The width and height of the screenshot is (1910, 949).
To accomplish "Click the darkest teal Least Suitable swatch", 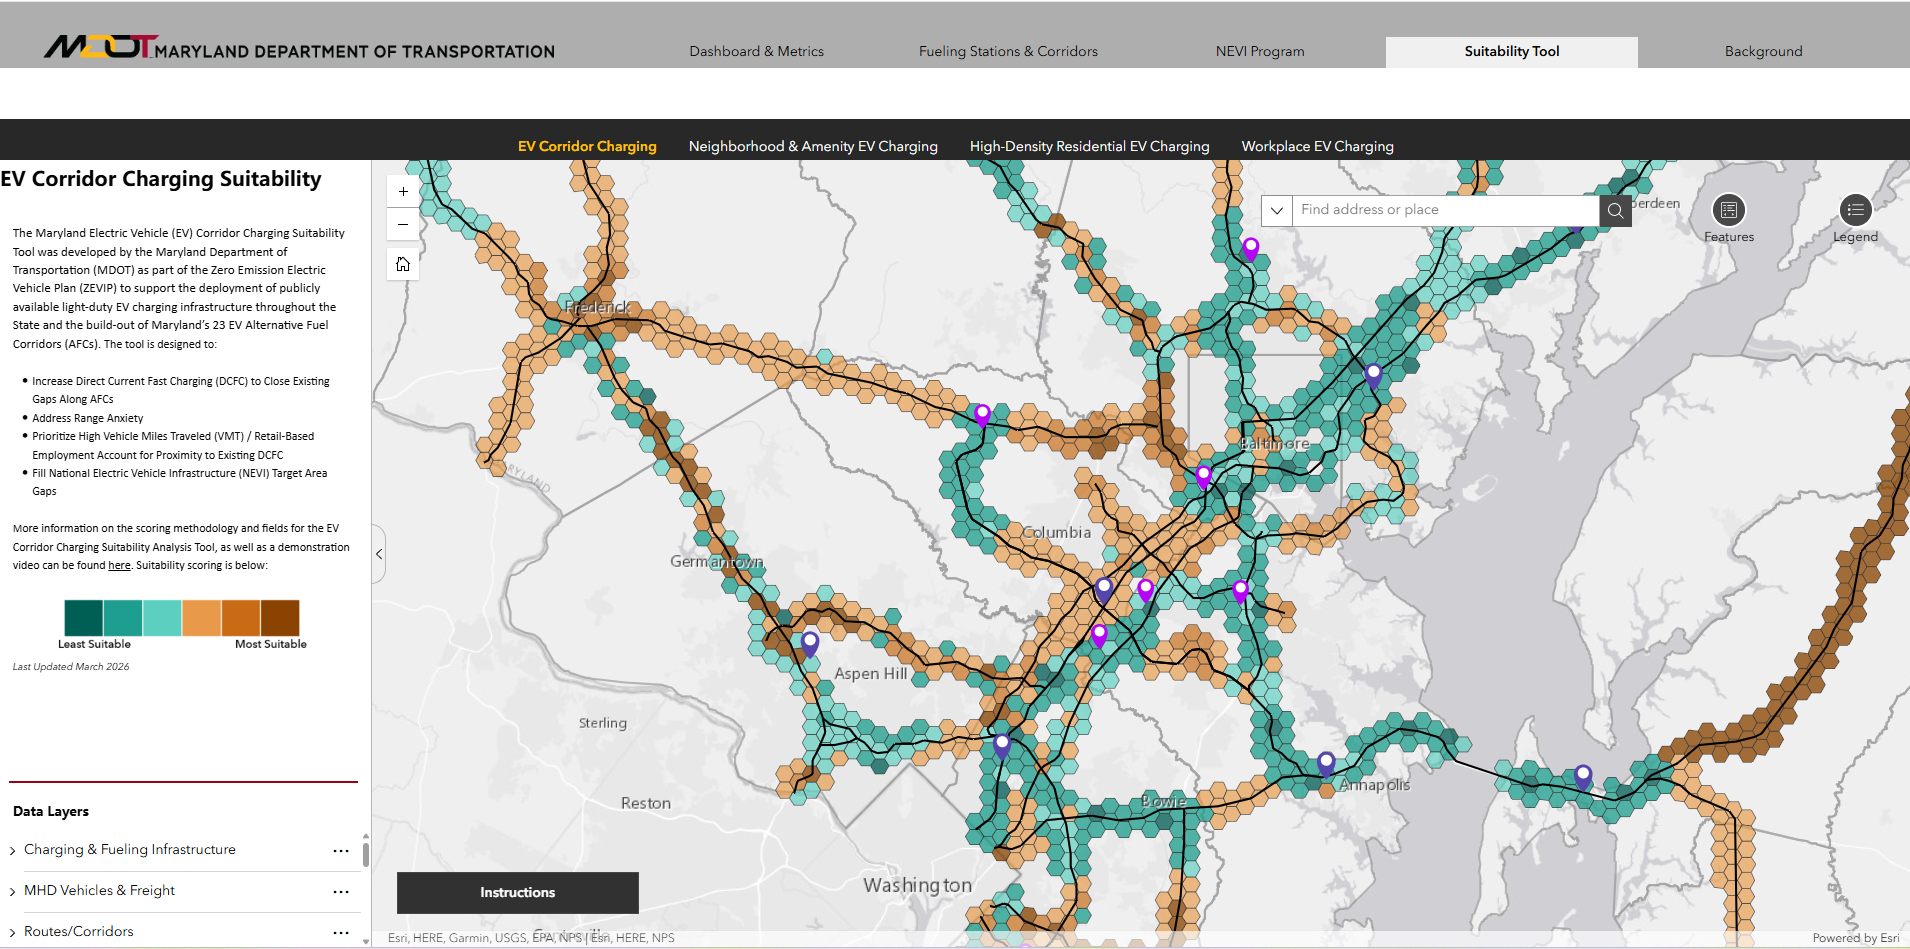I will pos(83,618).
